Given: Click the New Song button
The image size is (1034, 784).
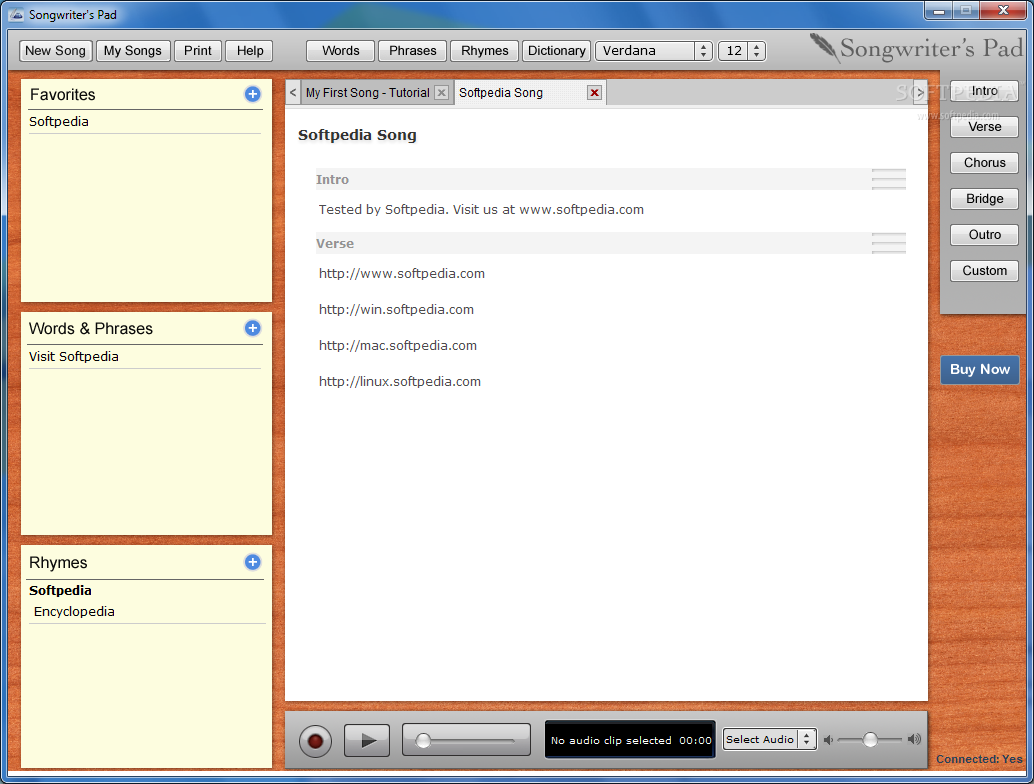Looking at the screenshot, I should click(55, 51).
